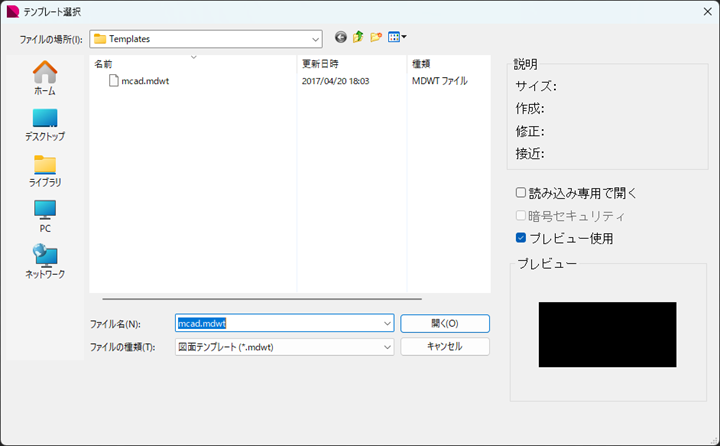Uncheck プレビュー使用 checkbox

521,237
